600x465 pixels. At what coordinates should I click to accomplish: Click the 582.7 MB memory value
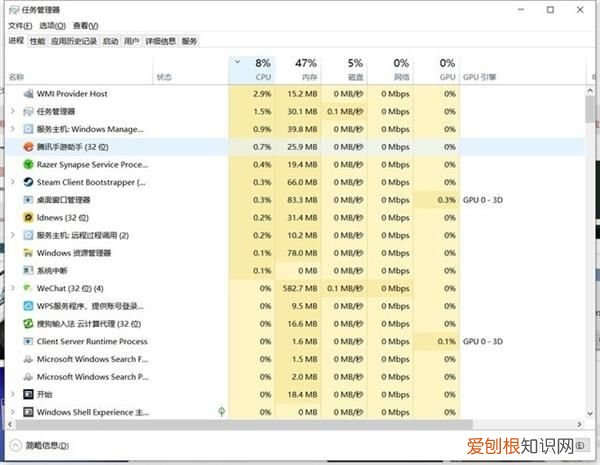(300, 288)
